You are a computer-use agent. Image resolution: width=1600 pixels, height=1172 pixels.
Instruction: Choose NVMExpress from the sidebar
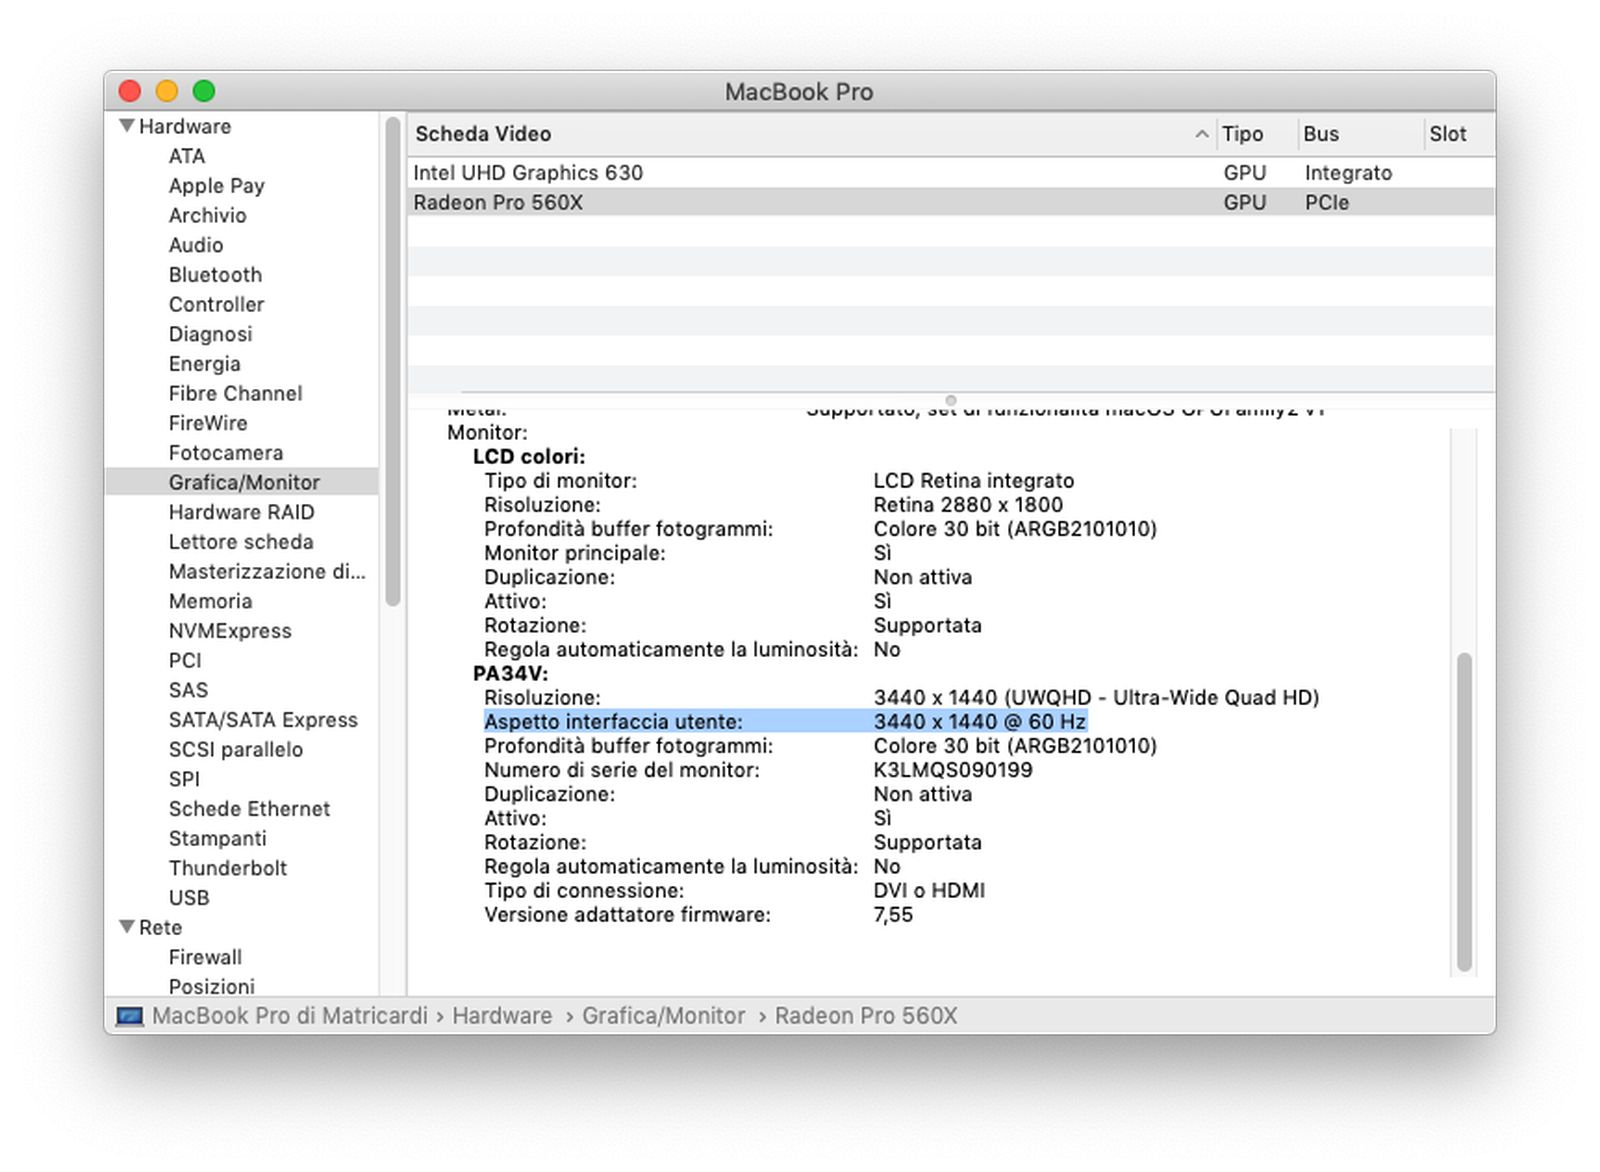tap(230, 631)
